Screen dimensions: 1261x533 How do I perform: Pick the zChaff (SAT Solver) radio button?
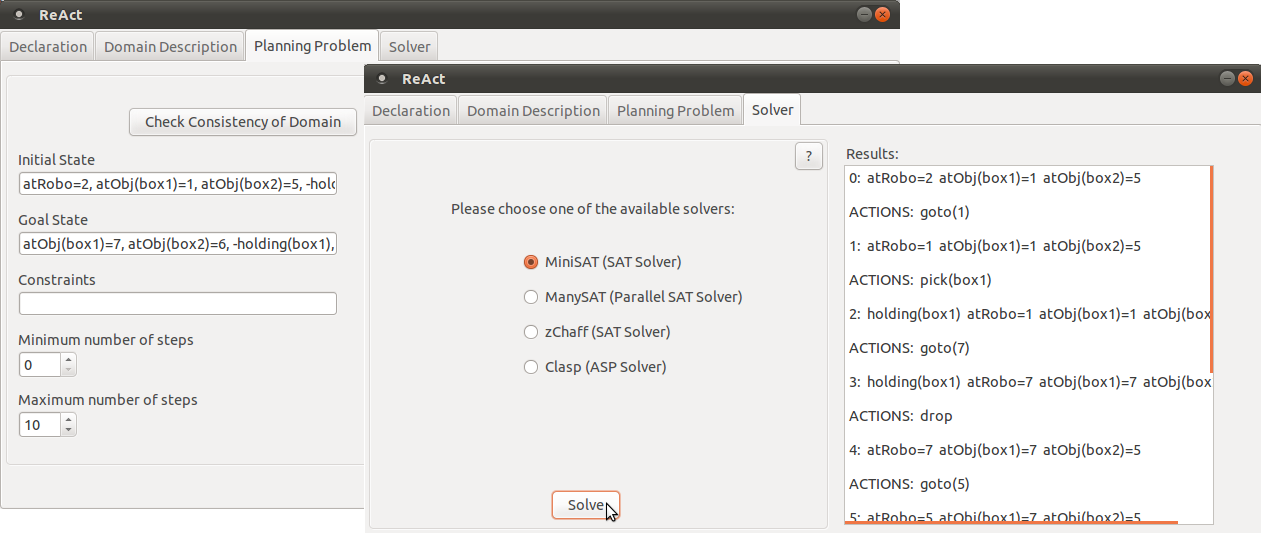531,332
